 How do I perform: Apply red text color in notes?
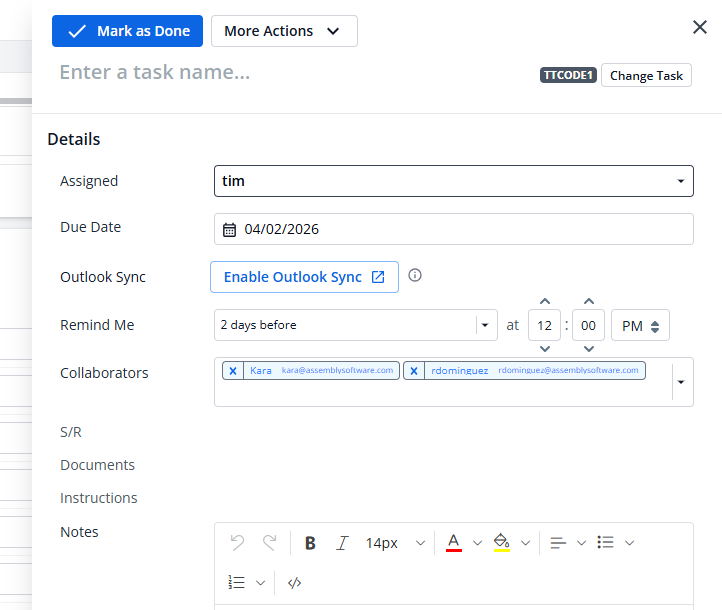click(x=453, y=542)
